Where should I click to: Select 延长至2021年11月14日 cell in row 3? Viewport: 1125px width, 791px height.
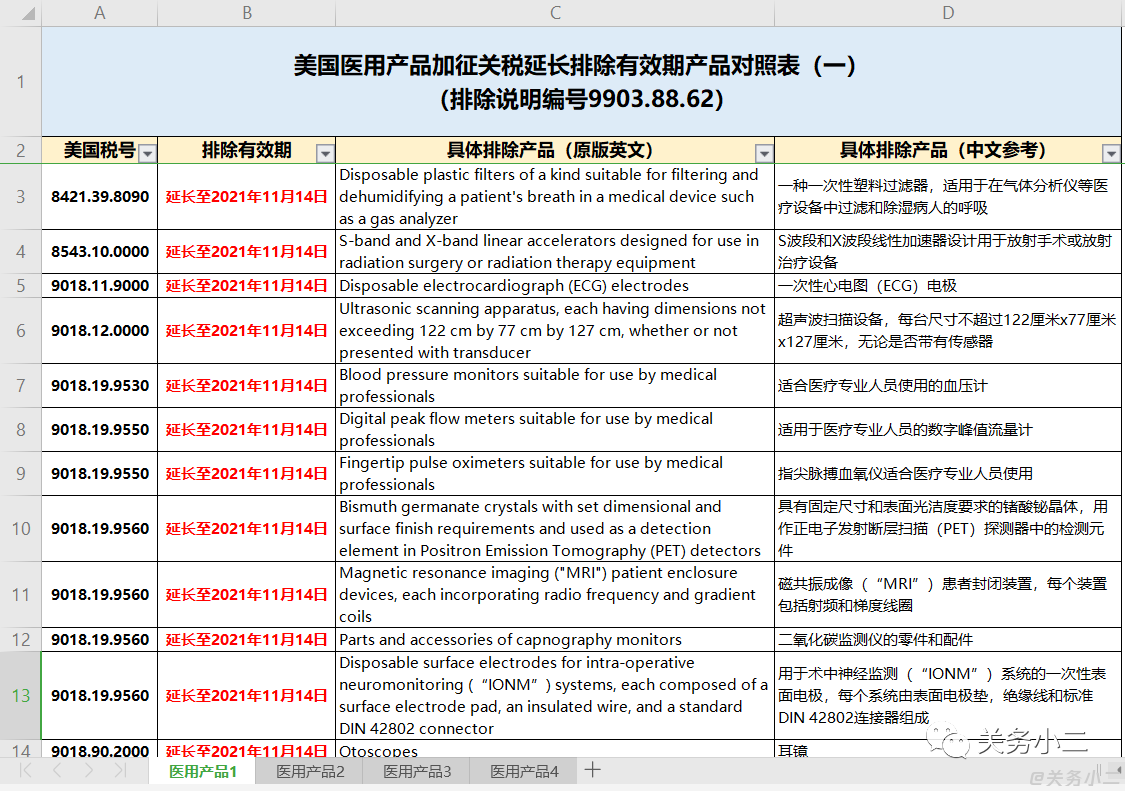247,197
